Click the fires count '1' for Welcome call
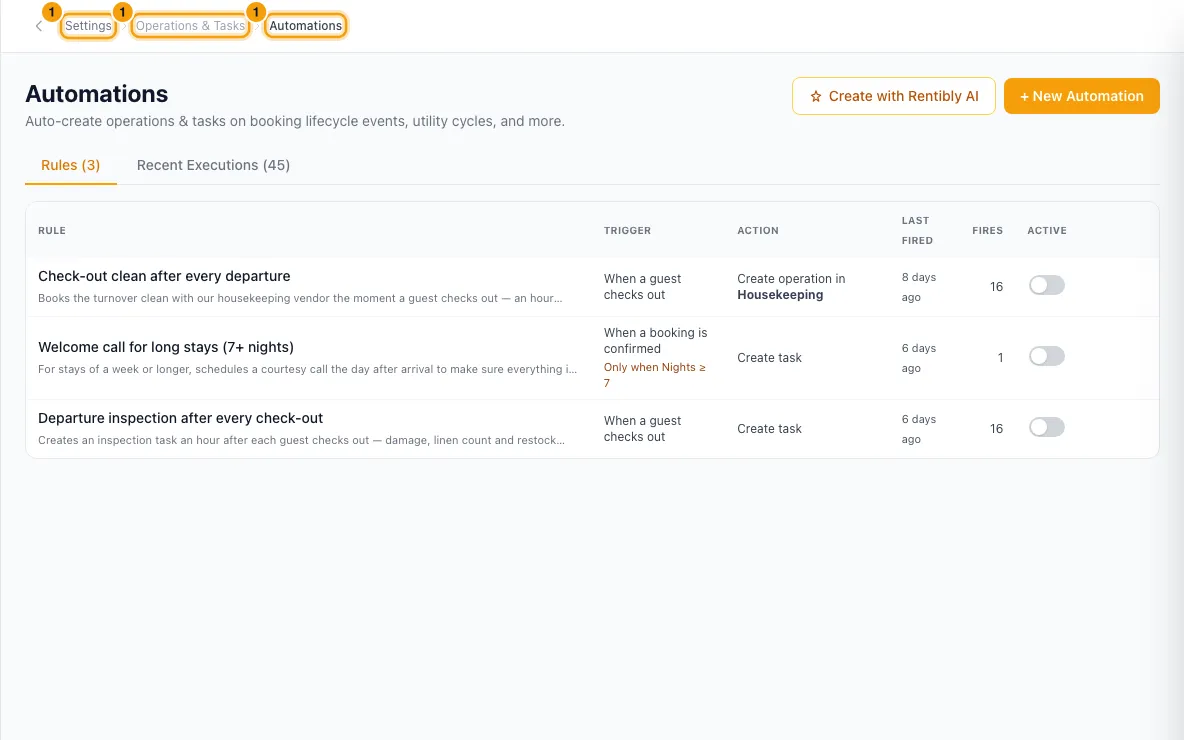This screenshot has height=740, width=1184. pyautogui.click(x=1000, y=358)
